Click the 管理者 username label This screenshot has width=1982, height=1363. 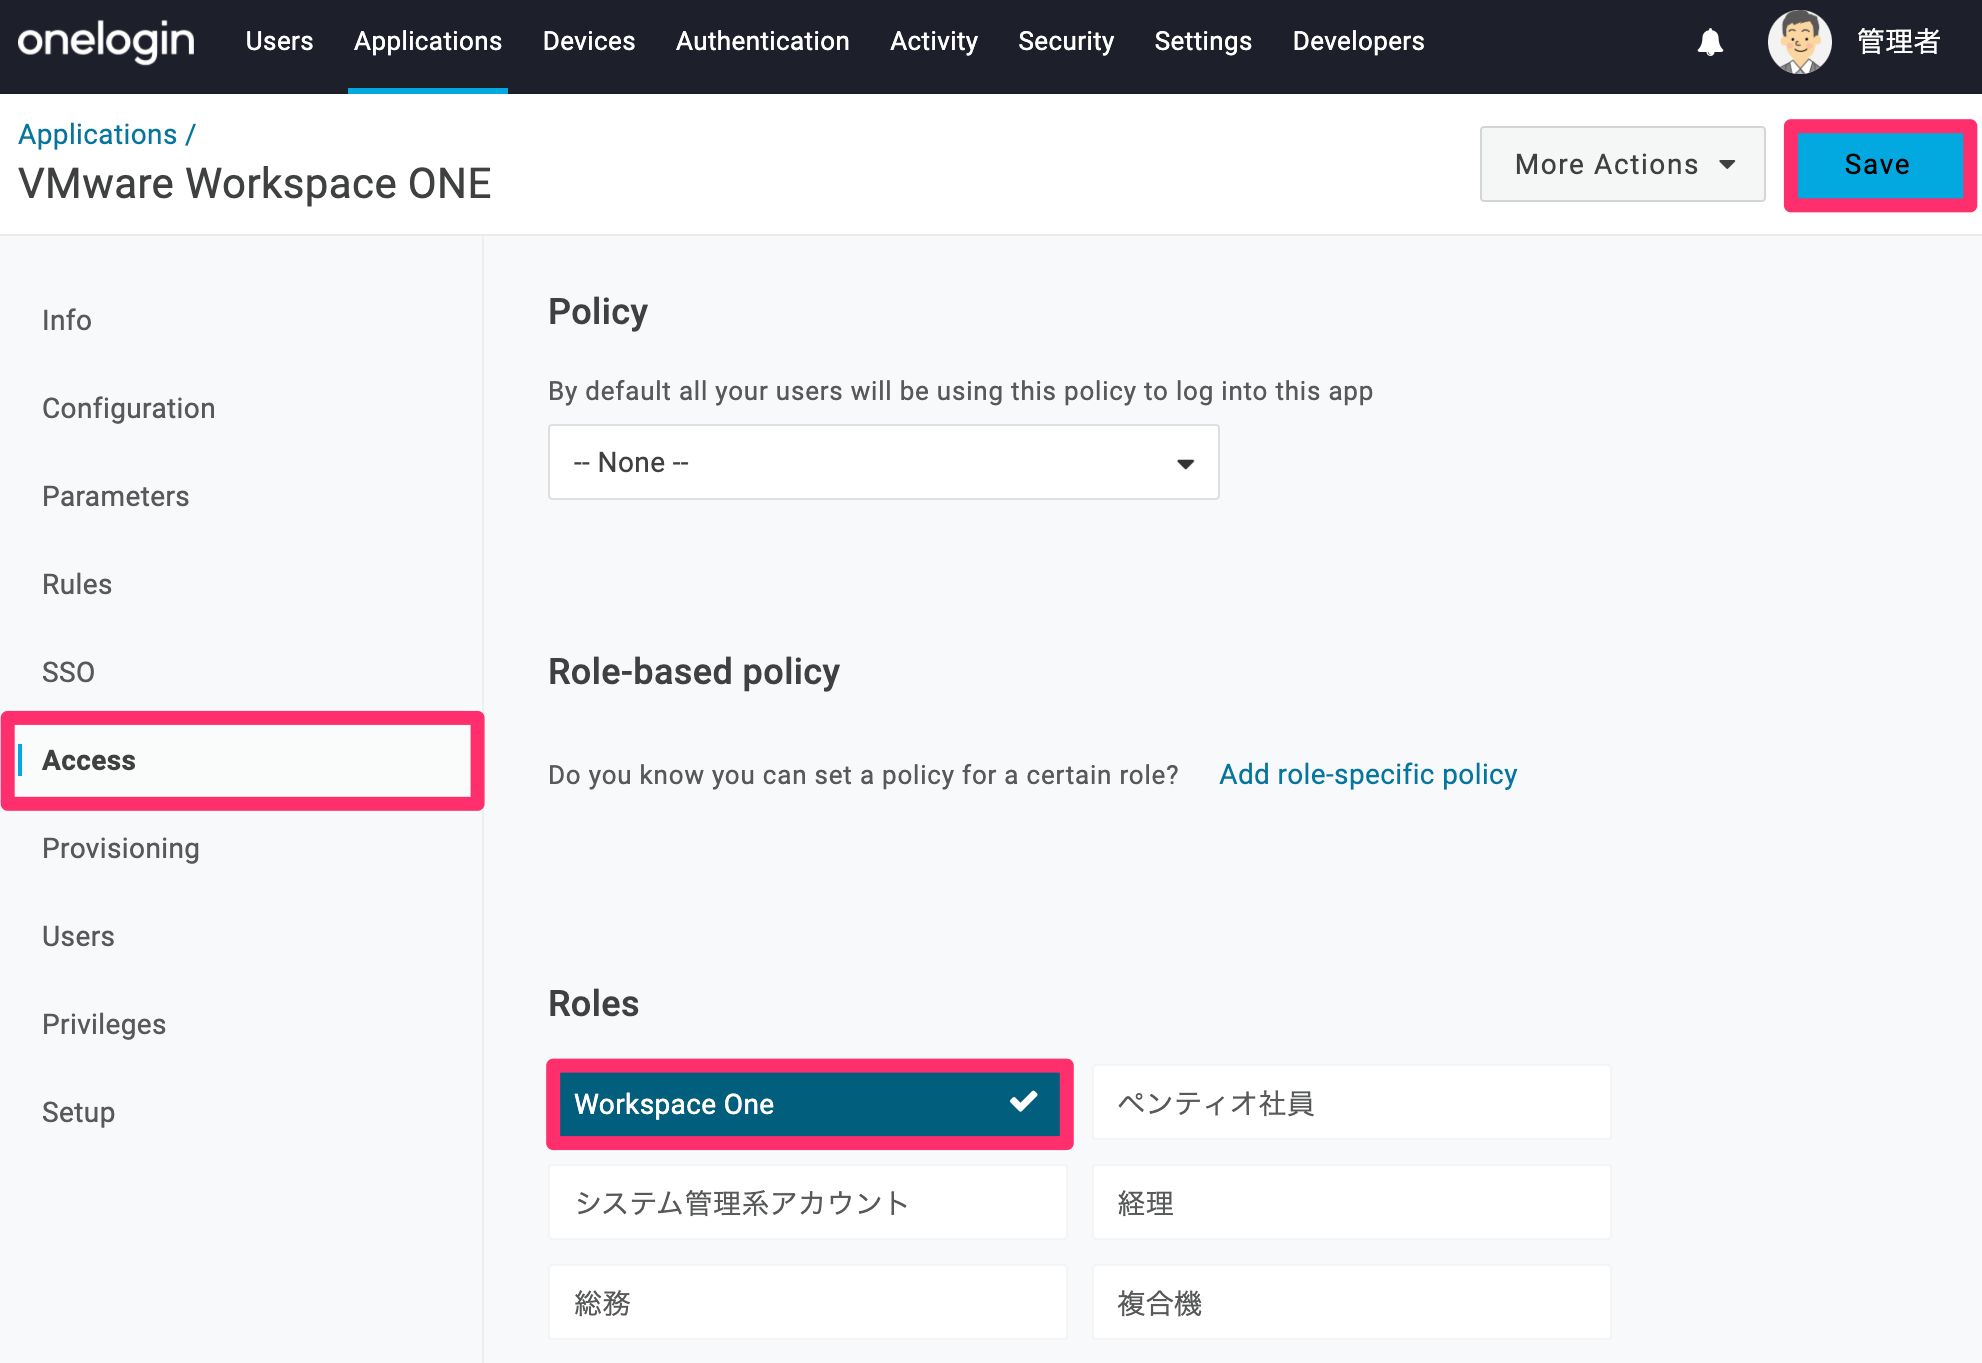[1898, 42]
